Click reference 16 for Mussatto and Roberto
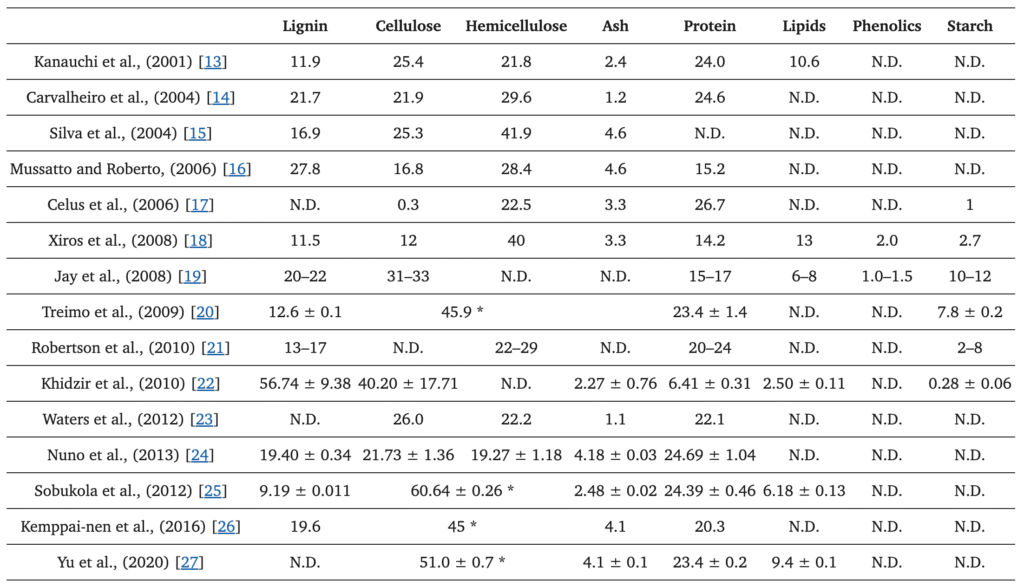This screenshot has height=587, width=1024. coord(237,169)
